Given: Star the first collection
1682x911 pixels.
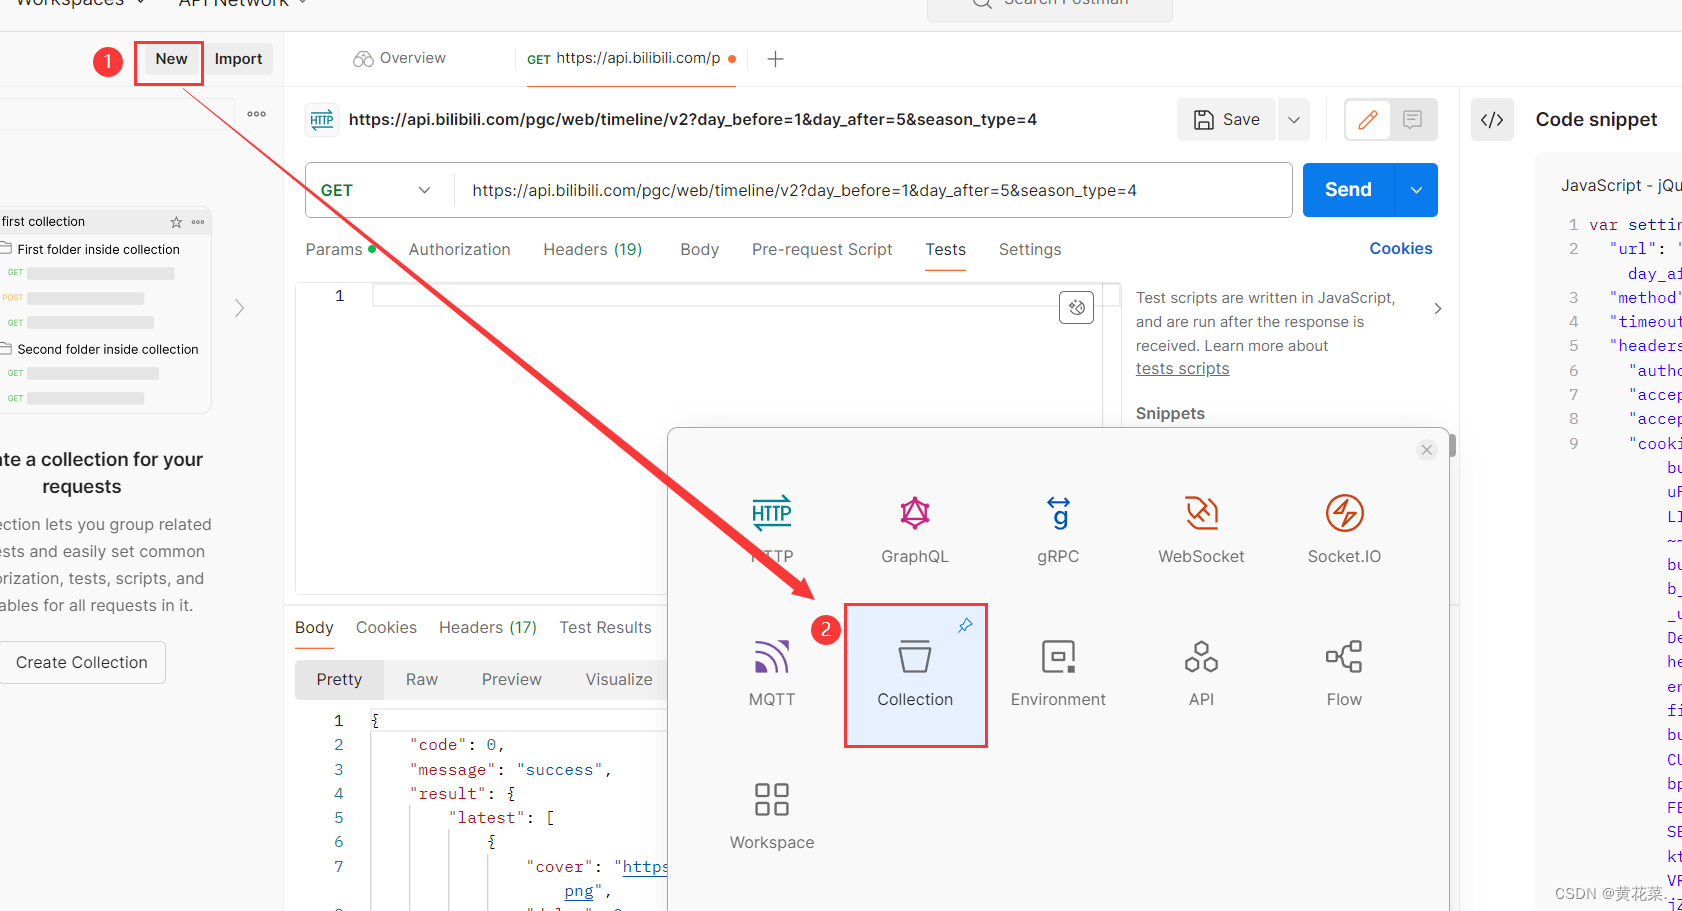Looking at the screenshot, I should coord(176,222).
